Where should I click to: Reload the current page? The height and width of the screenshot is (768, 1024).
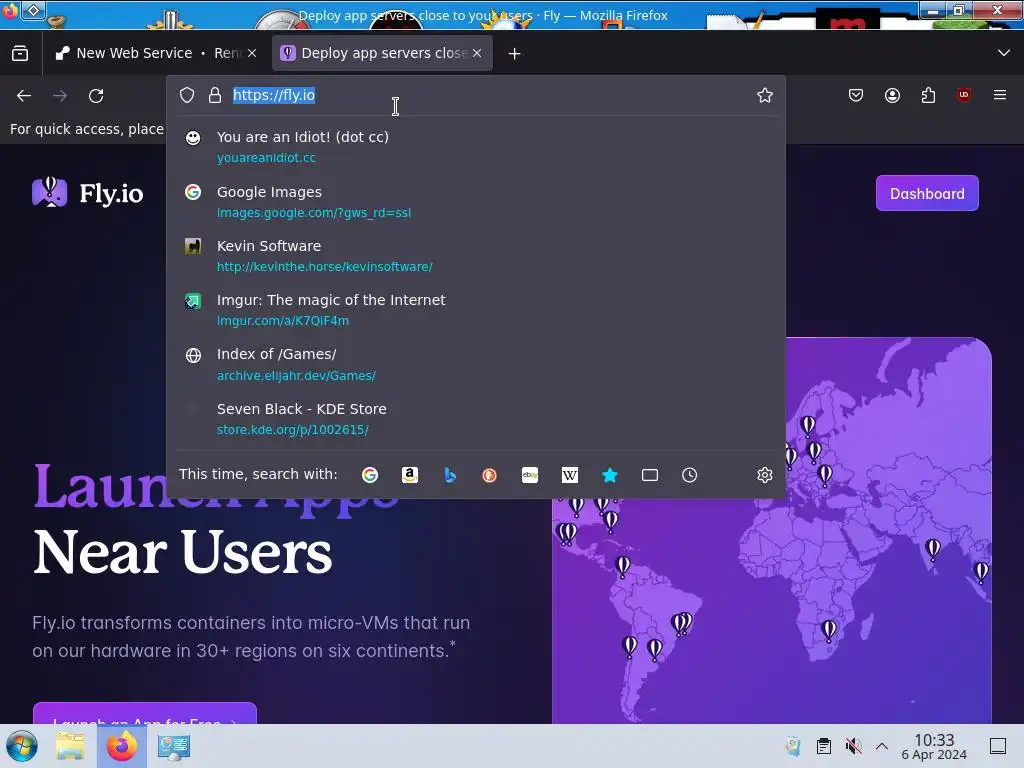coord(96,96)
